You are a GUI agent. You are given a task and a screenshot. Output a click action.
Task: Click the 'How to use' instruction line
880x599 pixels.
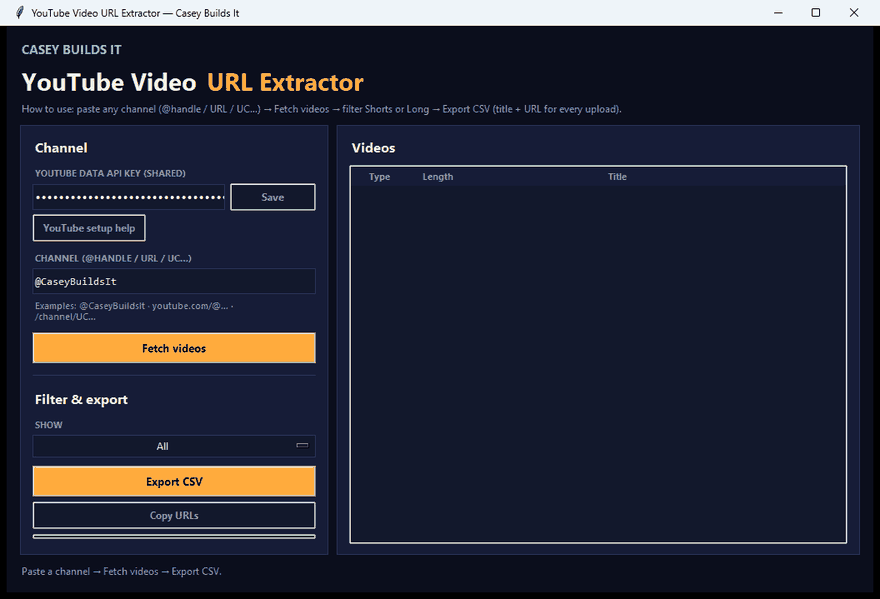322,109
